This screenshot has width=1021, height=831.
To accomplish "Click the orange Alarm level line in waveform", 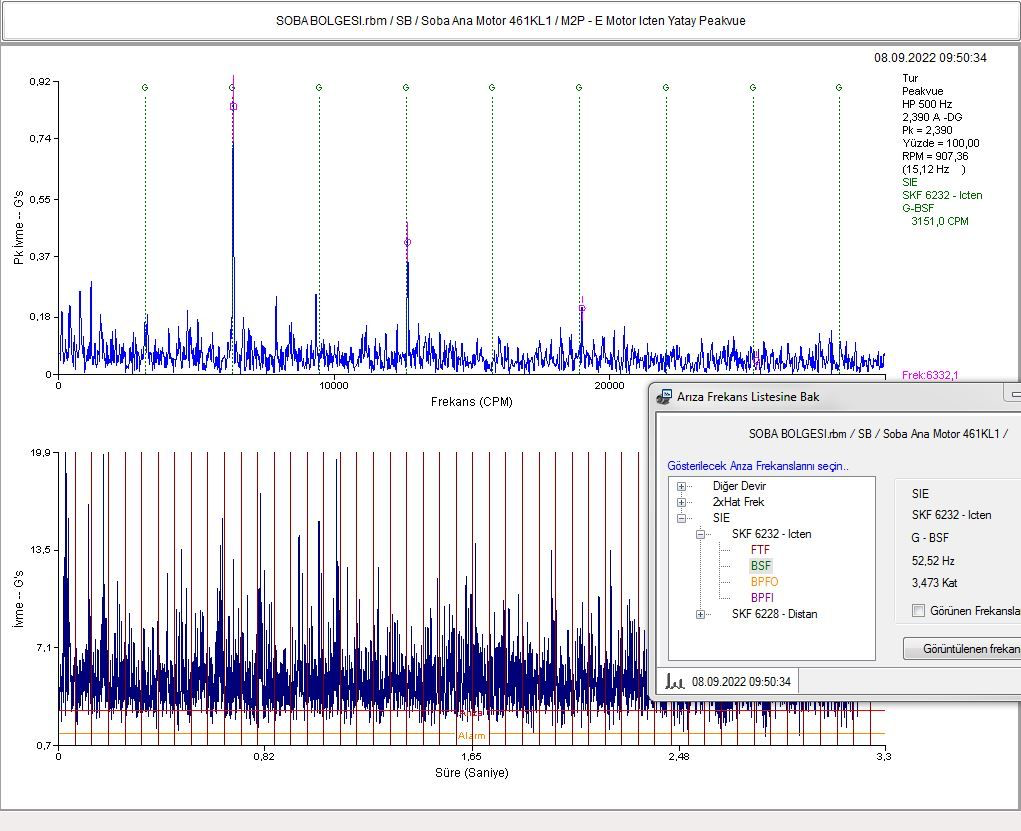I will click(x=471, y=734).
